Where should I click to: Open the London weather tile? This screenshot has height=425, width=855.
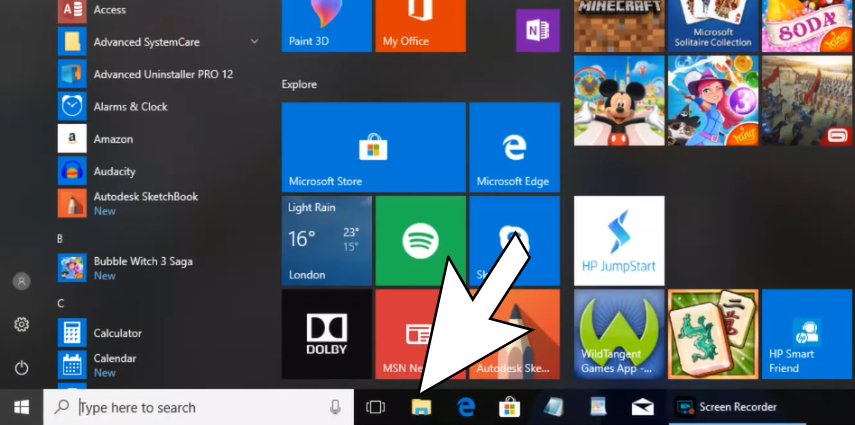click(x=327, y=241)
